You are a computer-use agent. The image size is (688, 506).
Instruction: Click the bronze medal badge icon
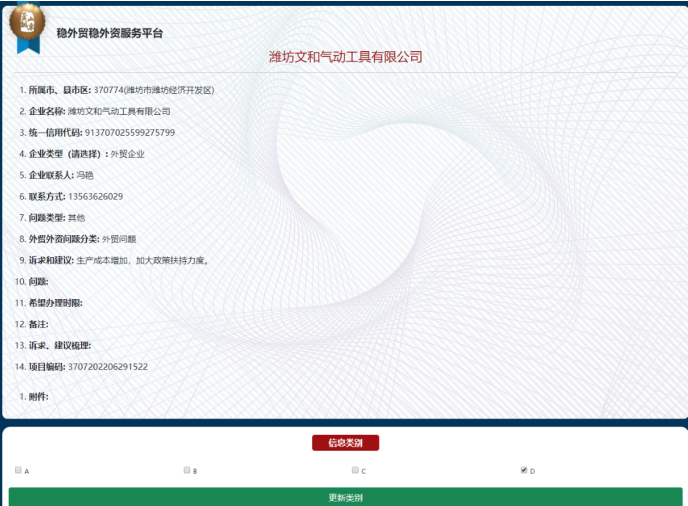[28, 23]
